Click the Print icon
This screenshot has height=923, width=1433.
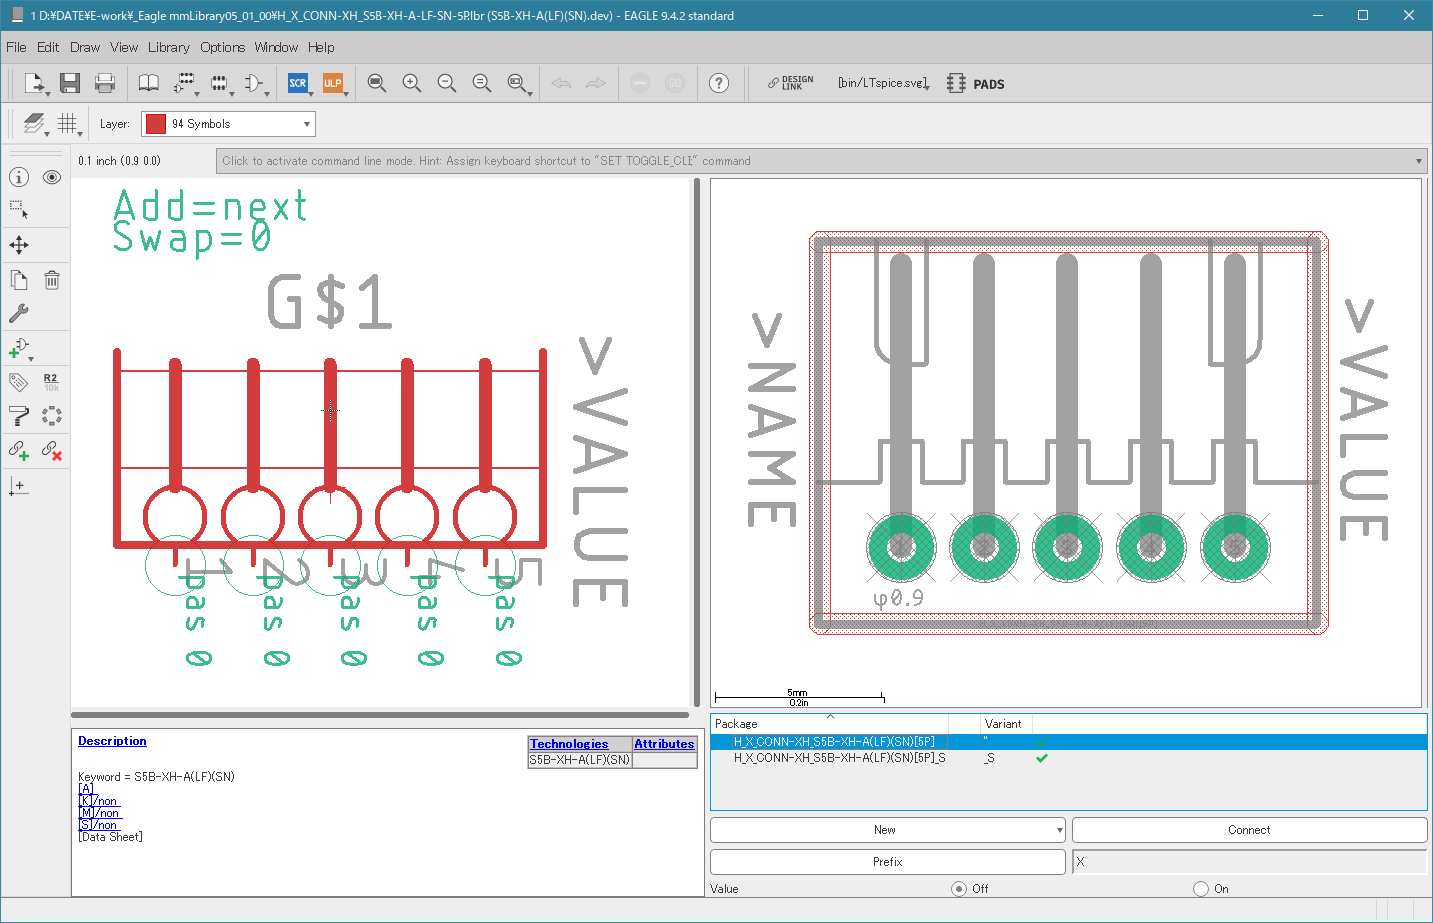coord(105,83)
